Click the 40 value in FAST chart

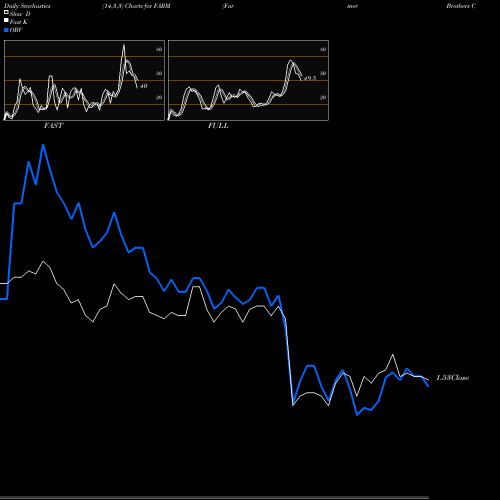click(143, 86)
